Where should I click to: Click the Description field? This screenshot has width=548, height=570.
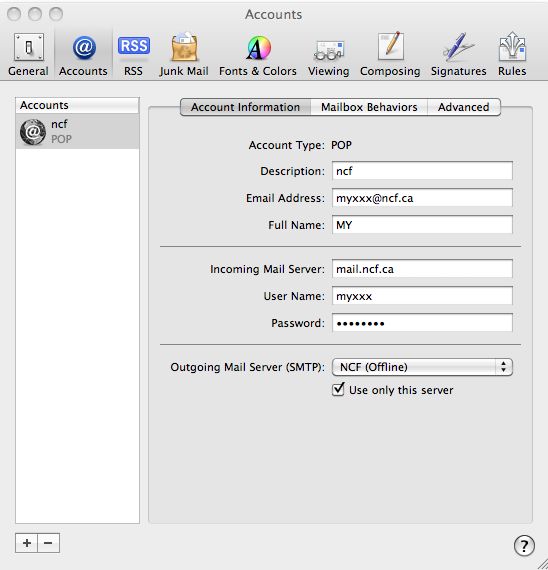[x=422, y=171]
